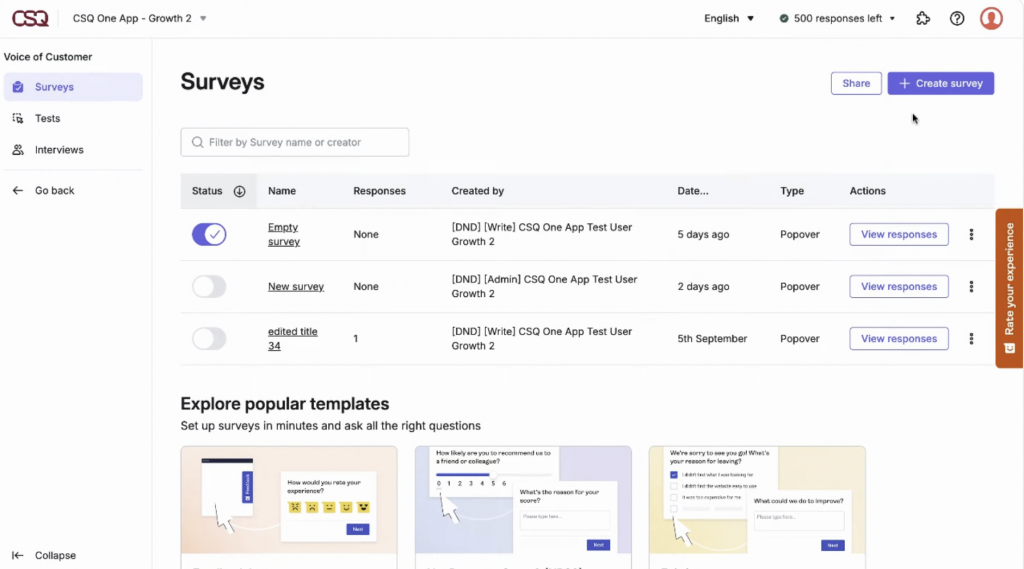The height and width of the screenshot is (569, 1024).
Task: Open the New survey name link
Action: pyautogui.click(x=296, y=287)
